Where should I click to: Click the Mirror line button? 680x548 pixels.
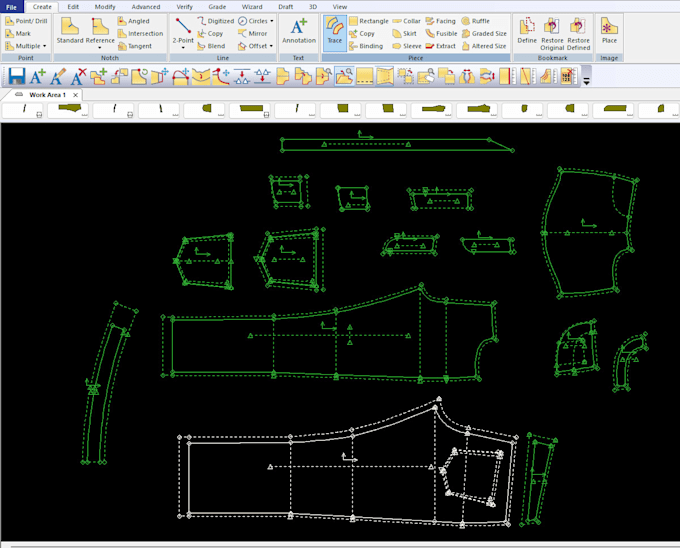[x=253, y=33]
